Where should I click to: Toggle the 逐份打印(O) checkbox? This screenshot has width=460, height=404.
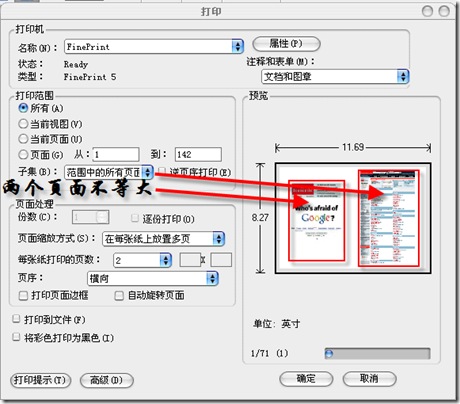(135, 218)
